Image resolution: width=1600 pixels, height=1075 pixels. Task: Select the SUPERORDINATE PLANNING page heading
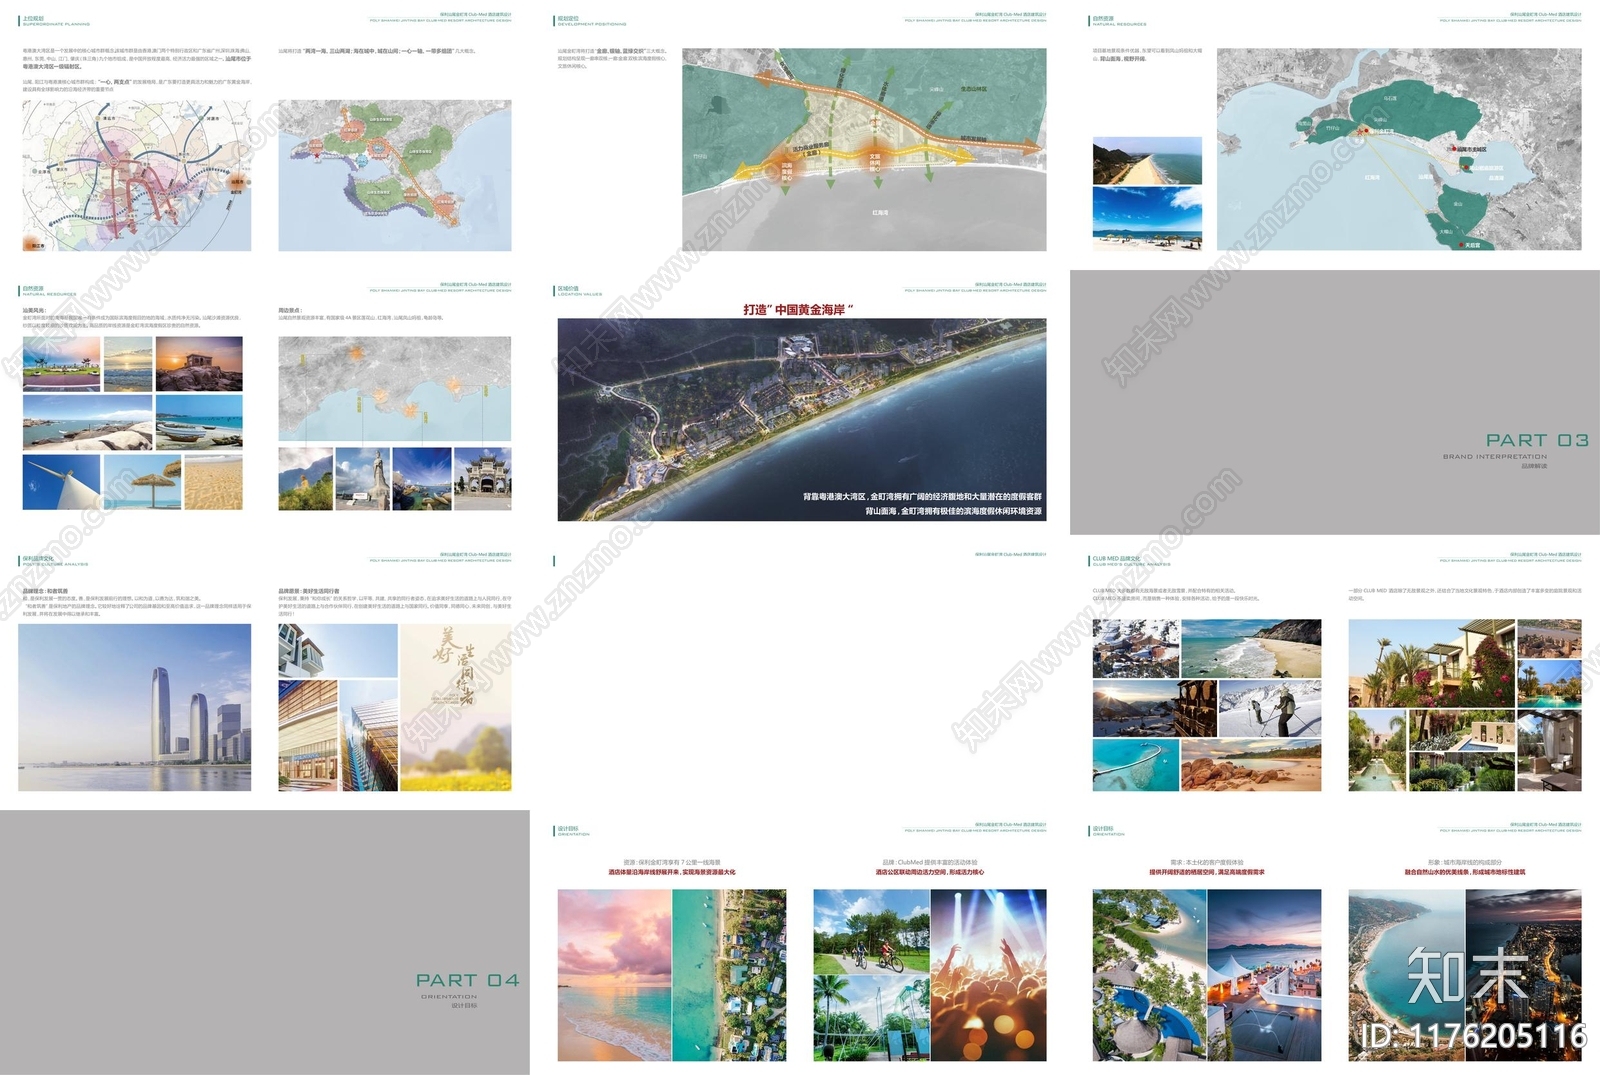pyautogui.click(x=56, y=24)
